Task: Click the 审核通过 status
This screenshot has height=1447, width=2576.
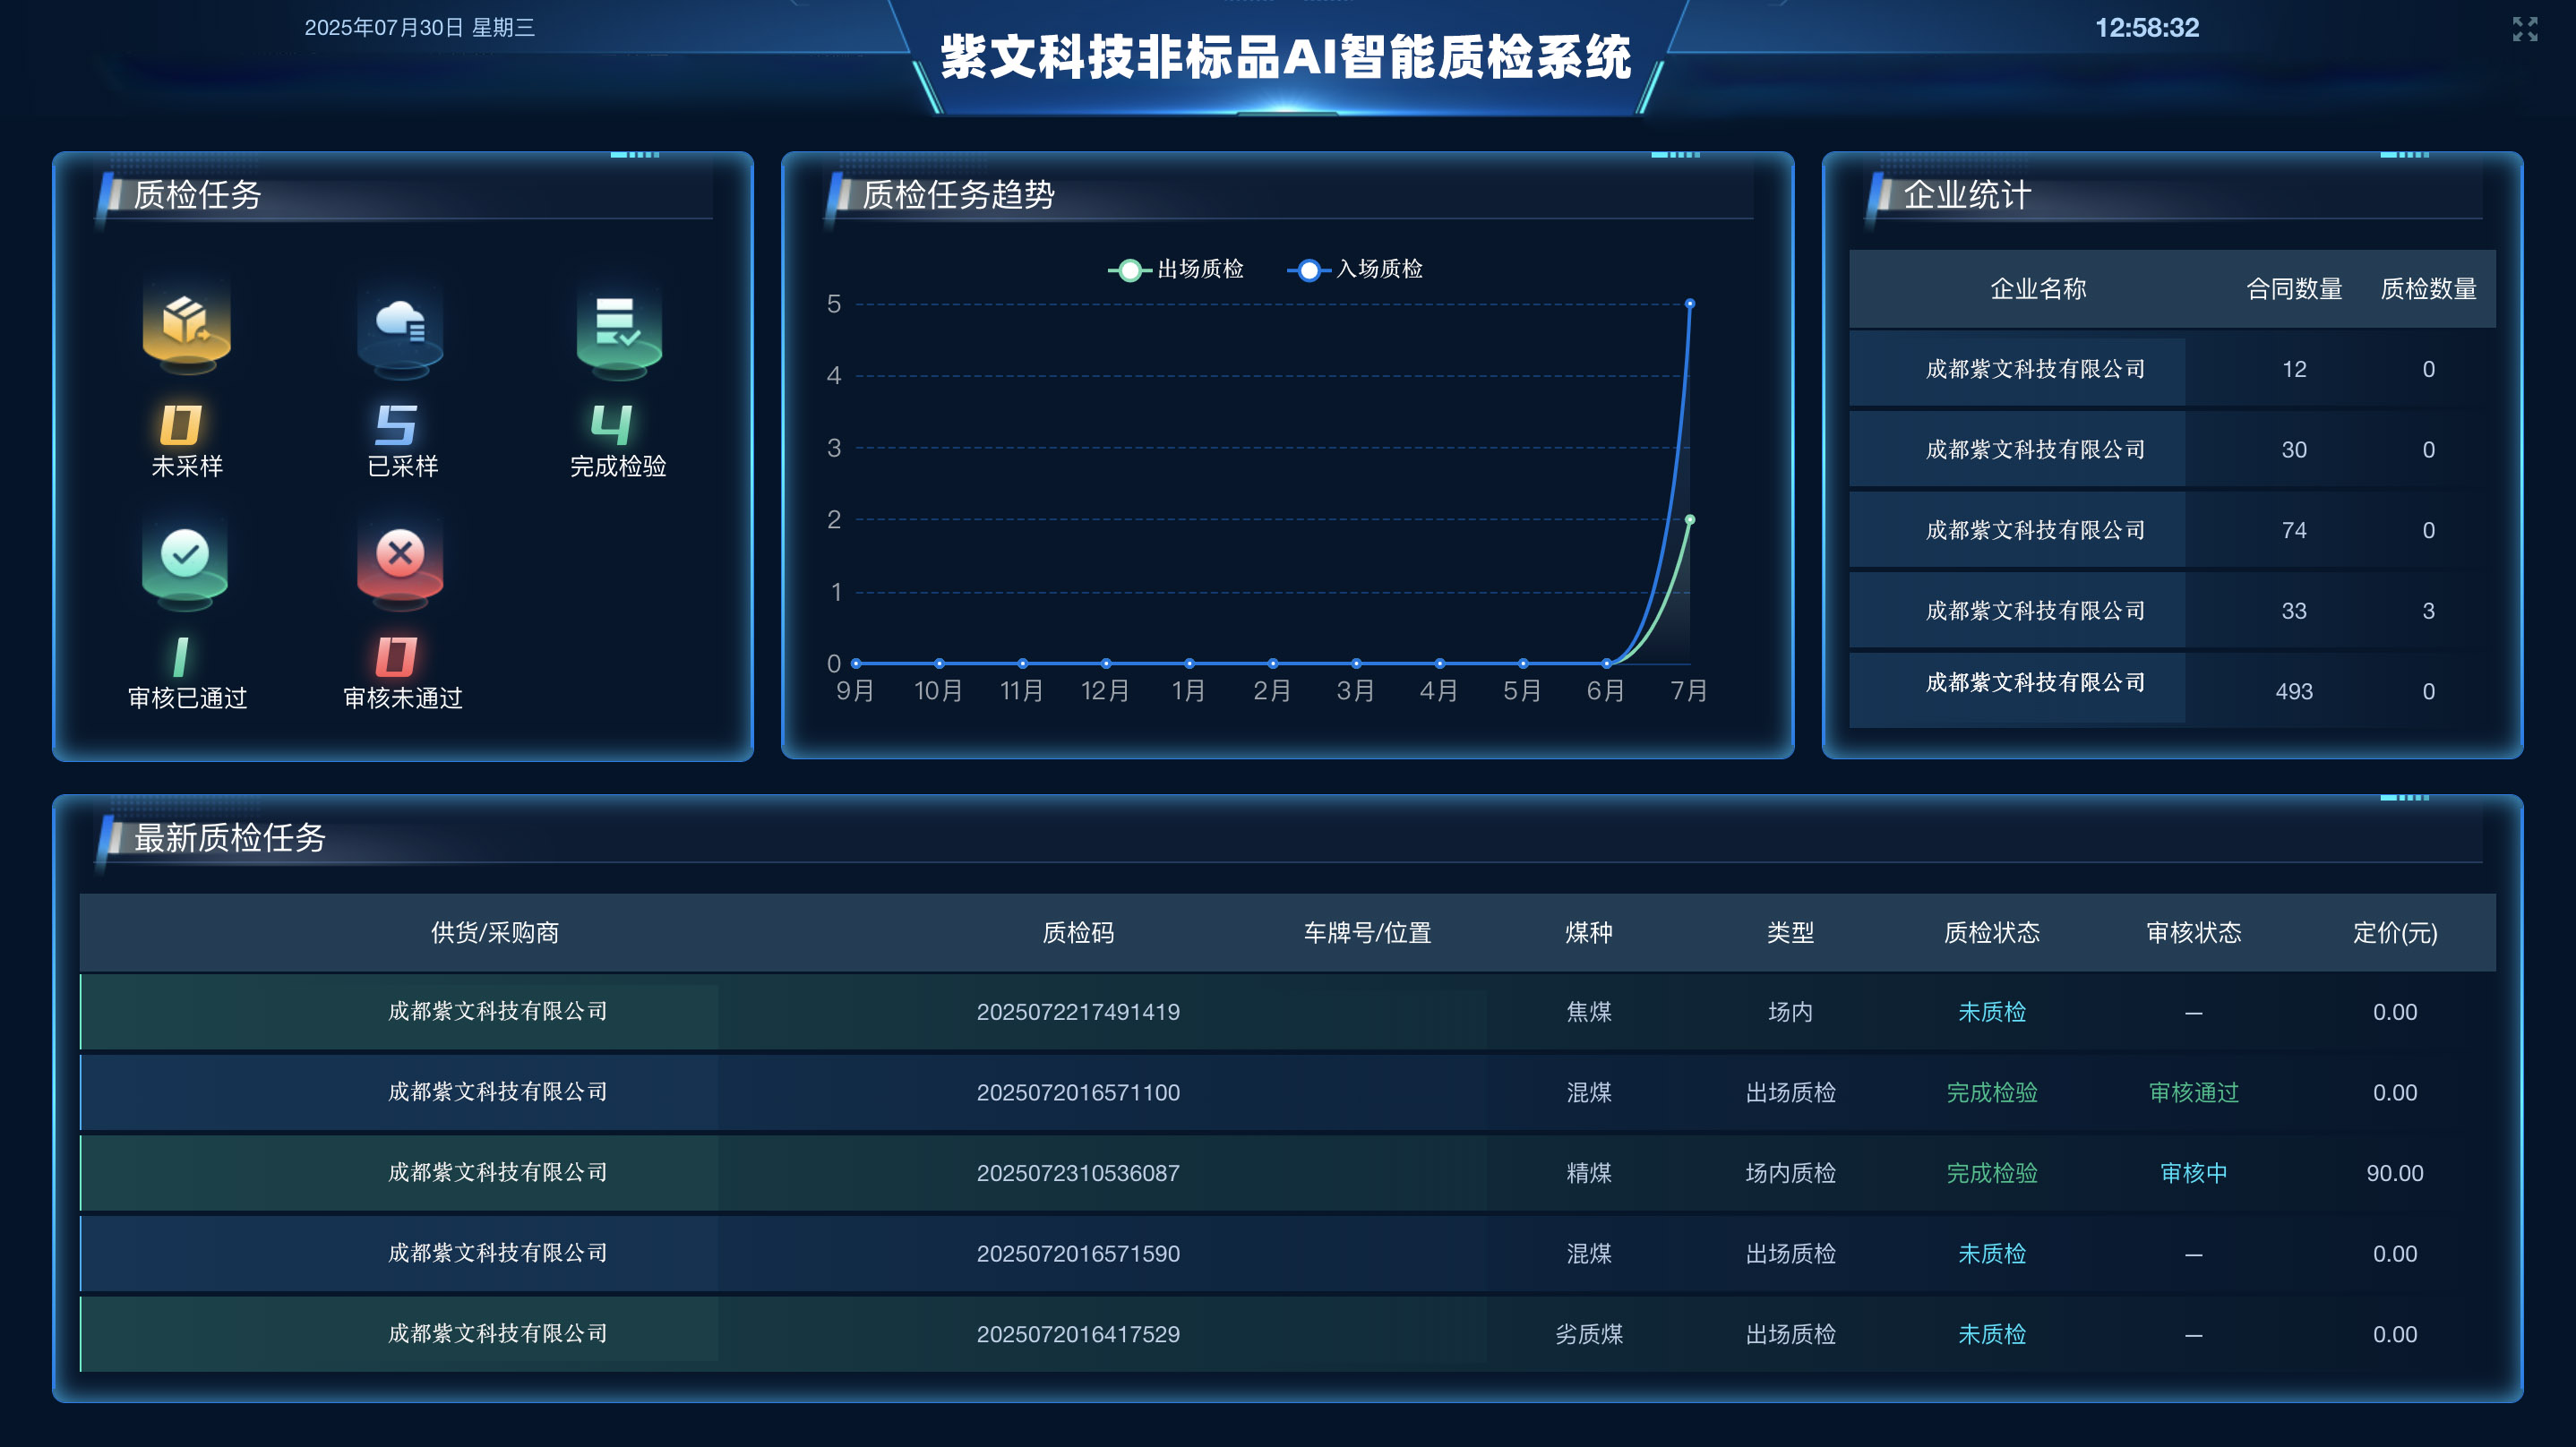Action: click(x=2193, y=1093)
